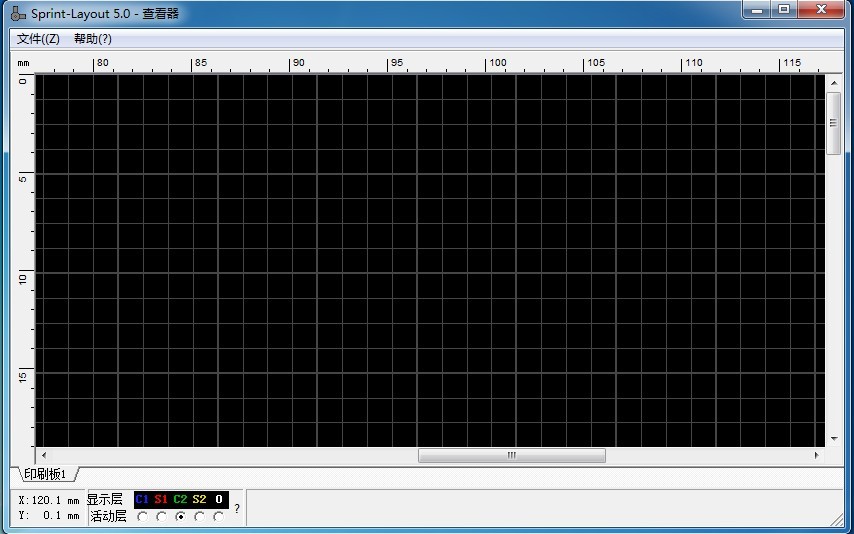Click the Sprint-Layout app icon in title bar
The image size is (854, 534).
pos(18,13)
